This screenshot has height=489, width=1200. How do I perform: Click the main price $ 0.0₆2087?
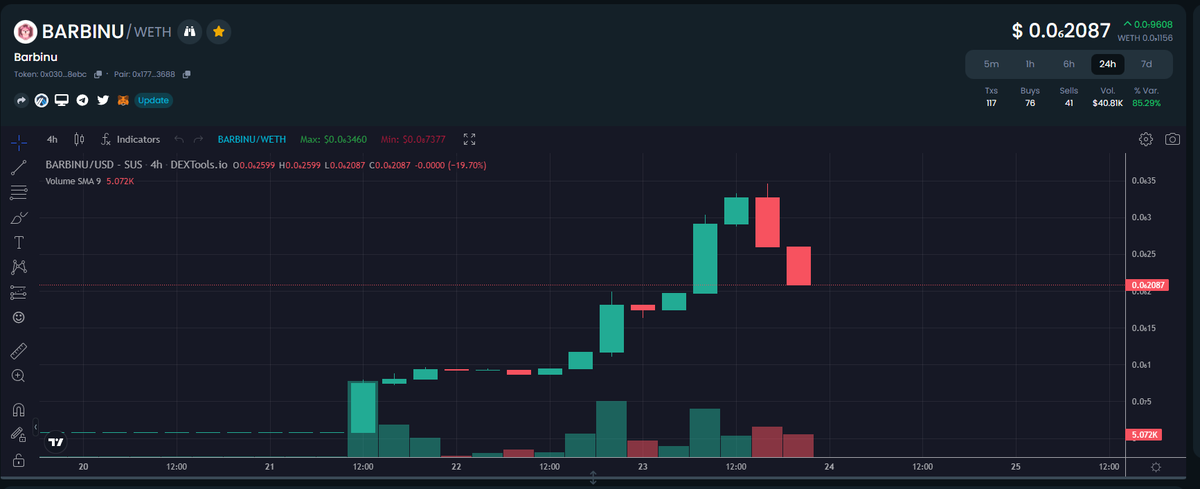click(x=1062, y=31)
